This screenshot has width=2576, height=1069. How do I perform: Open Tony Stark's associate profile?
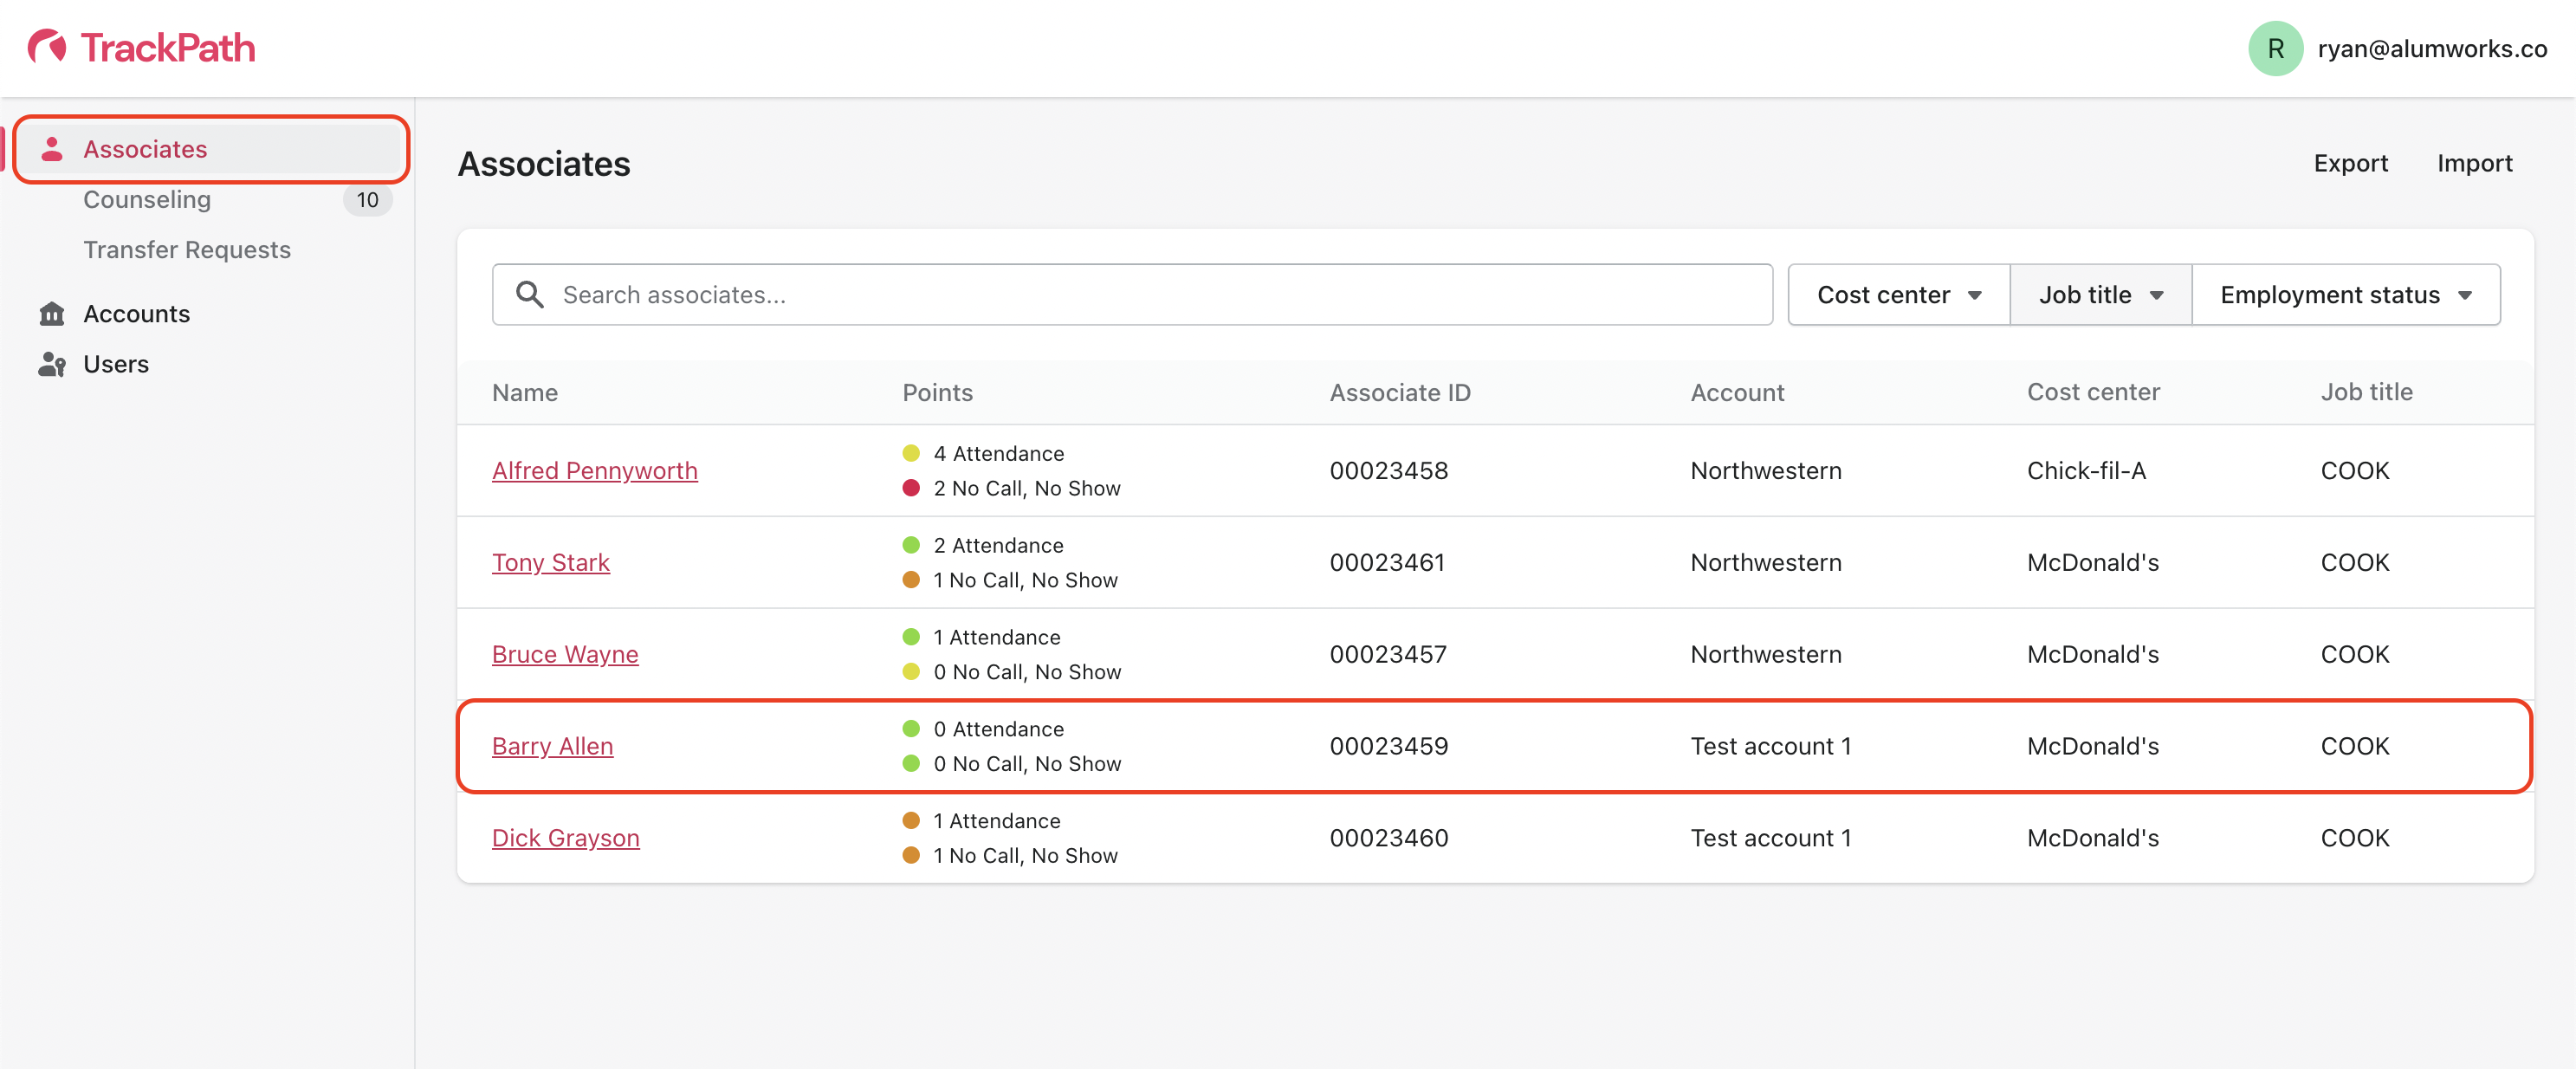coord(550,563)
